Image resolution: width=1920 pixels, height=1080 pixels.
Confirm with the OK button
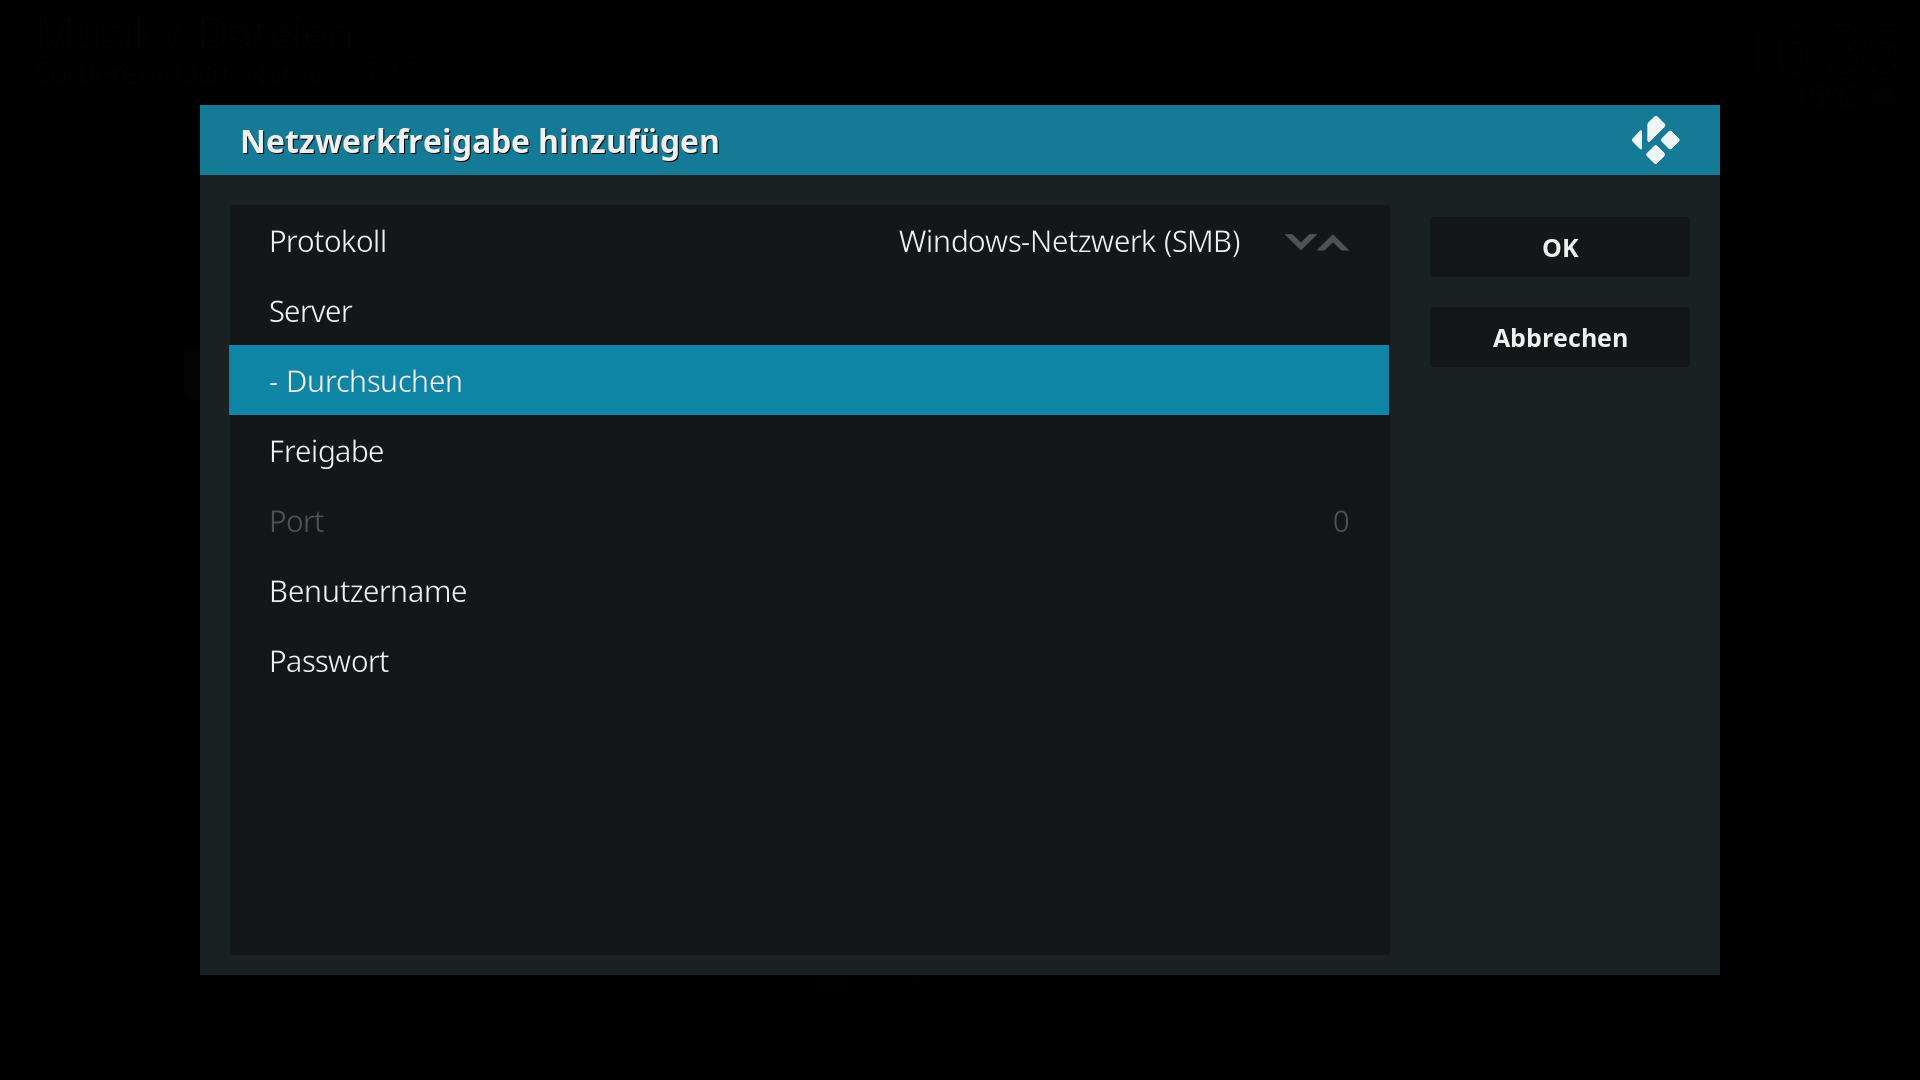pos(1559,248)
